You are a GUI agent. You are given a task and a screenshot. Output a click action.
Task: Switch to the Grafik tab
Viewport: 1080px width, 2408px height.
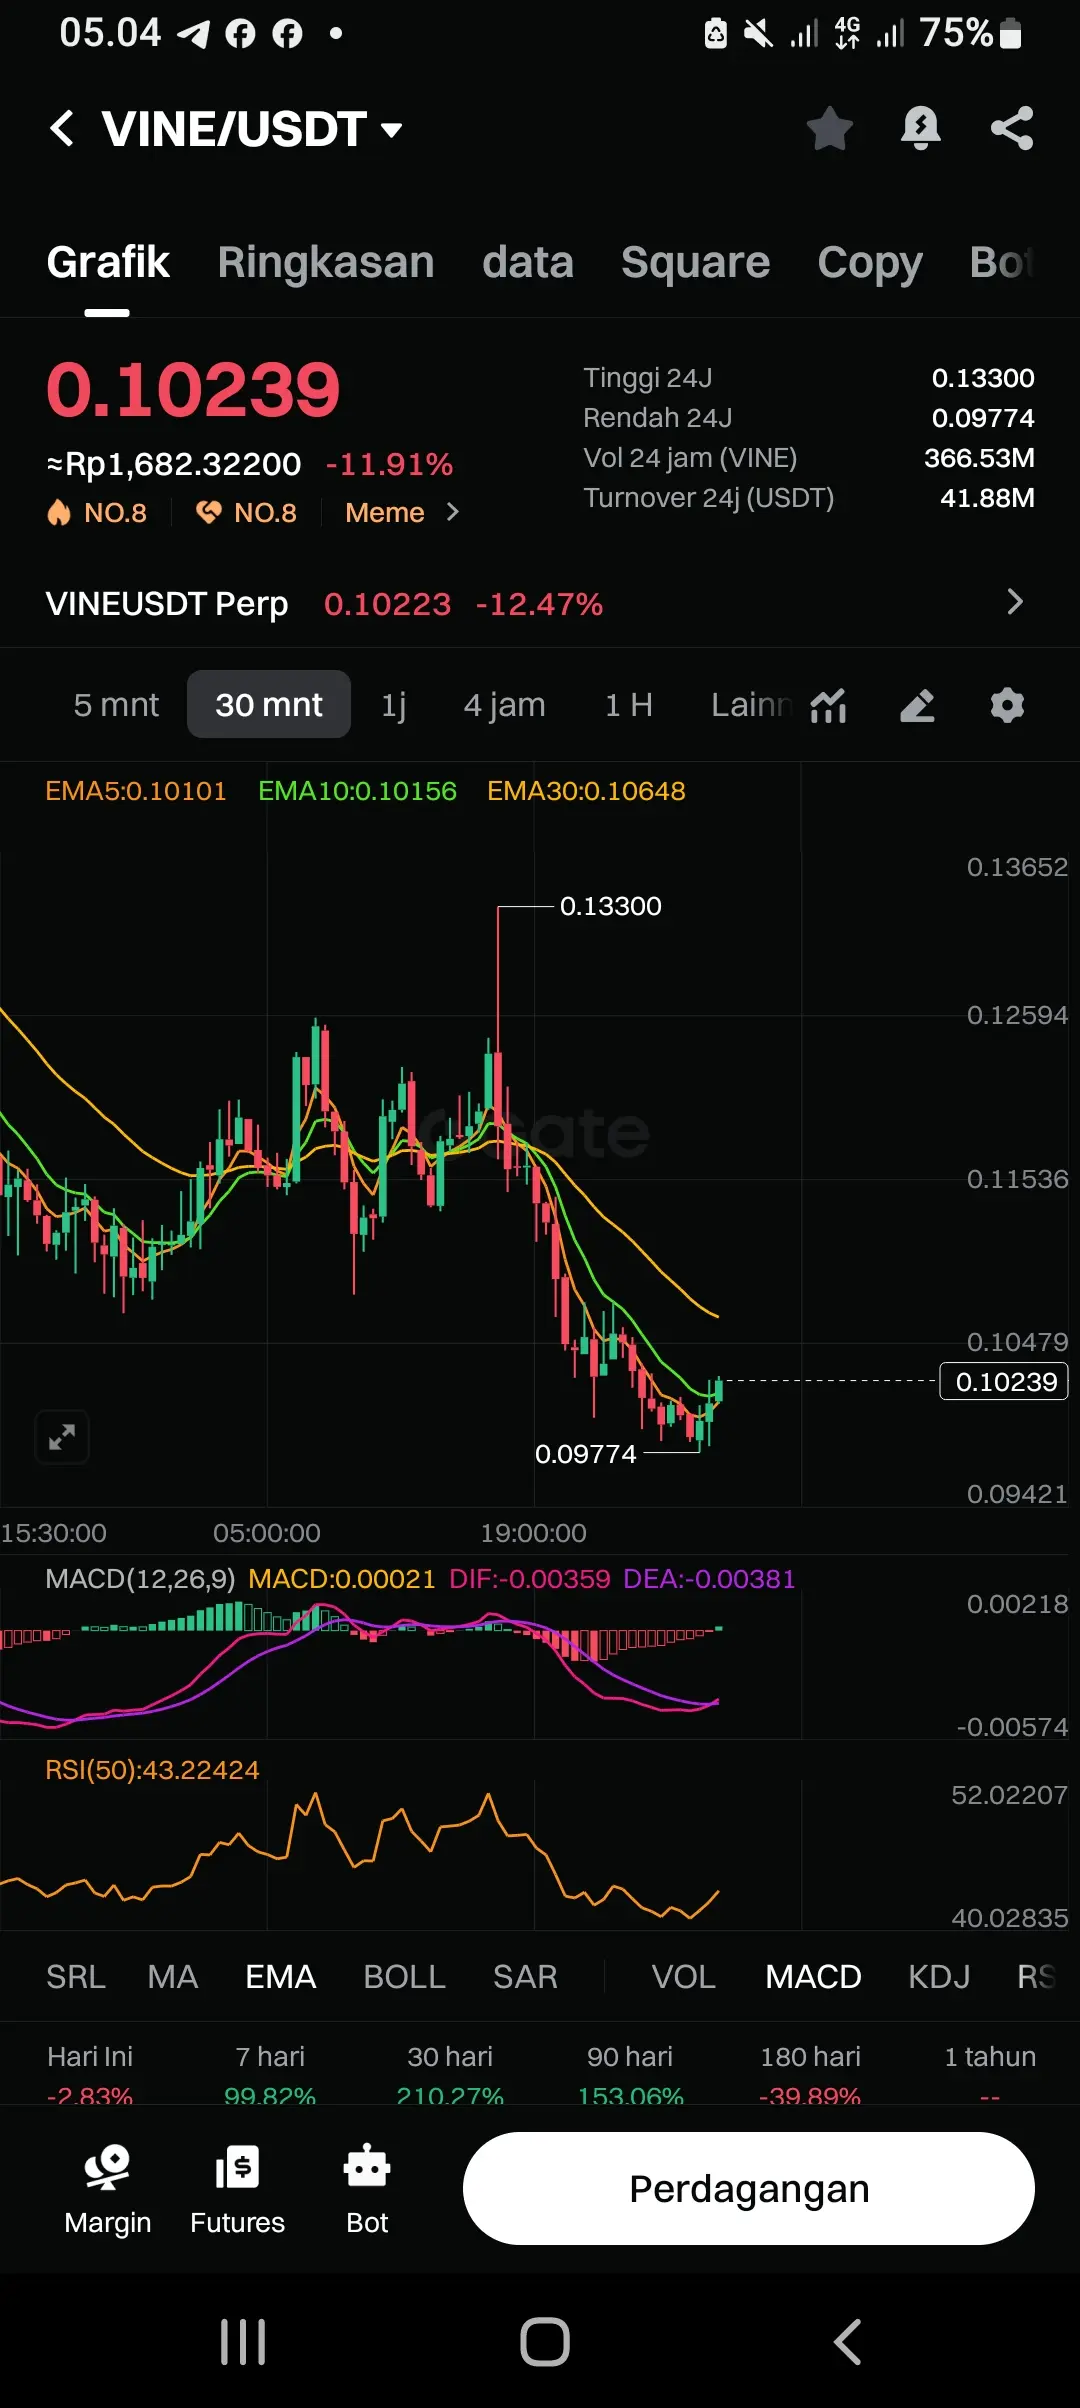click(x=108, y=262)
